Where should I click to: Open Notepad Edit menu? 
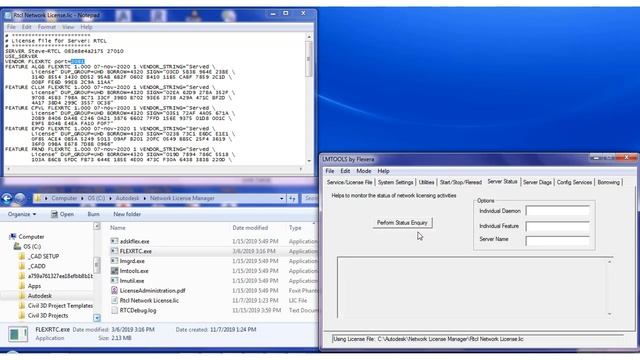27,27
